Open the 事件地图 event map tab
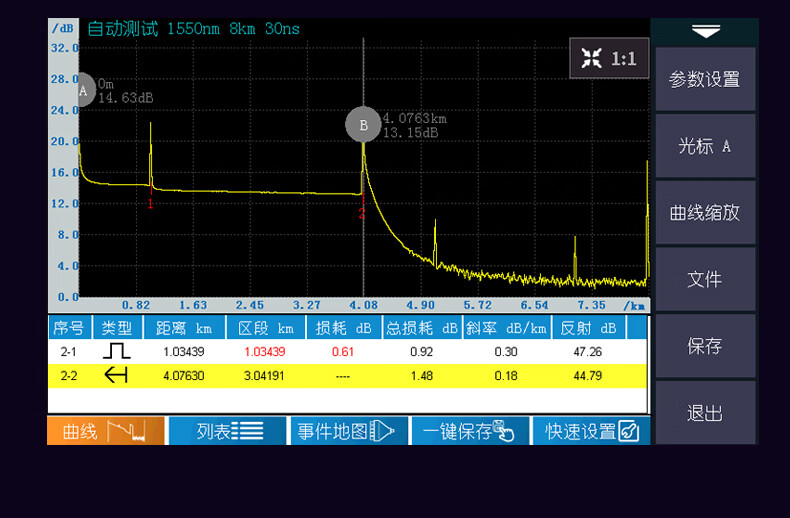 [x=349, y=431]
